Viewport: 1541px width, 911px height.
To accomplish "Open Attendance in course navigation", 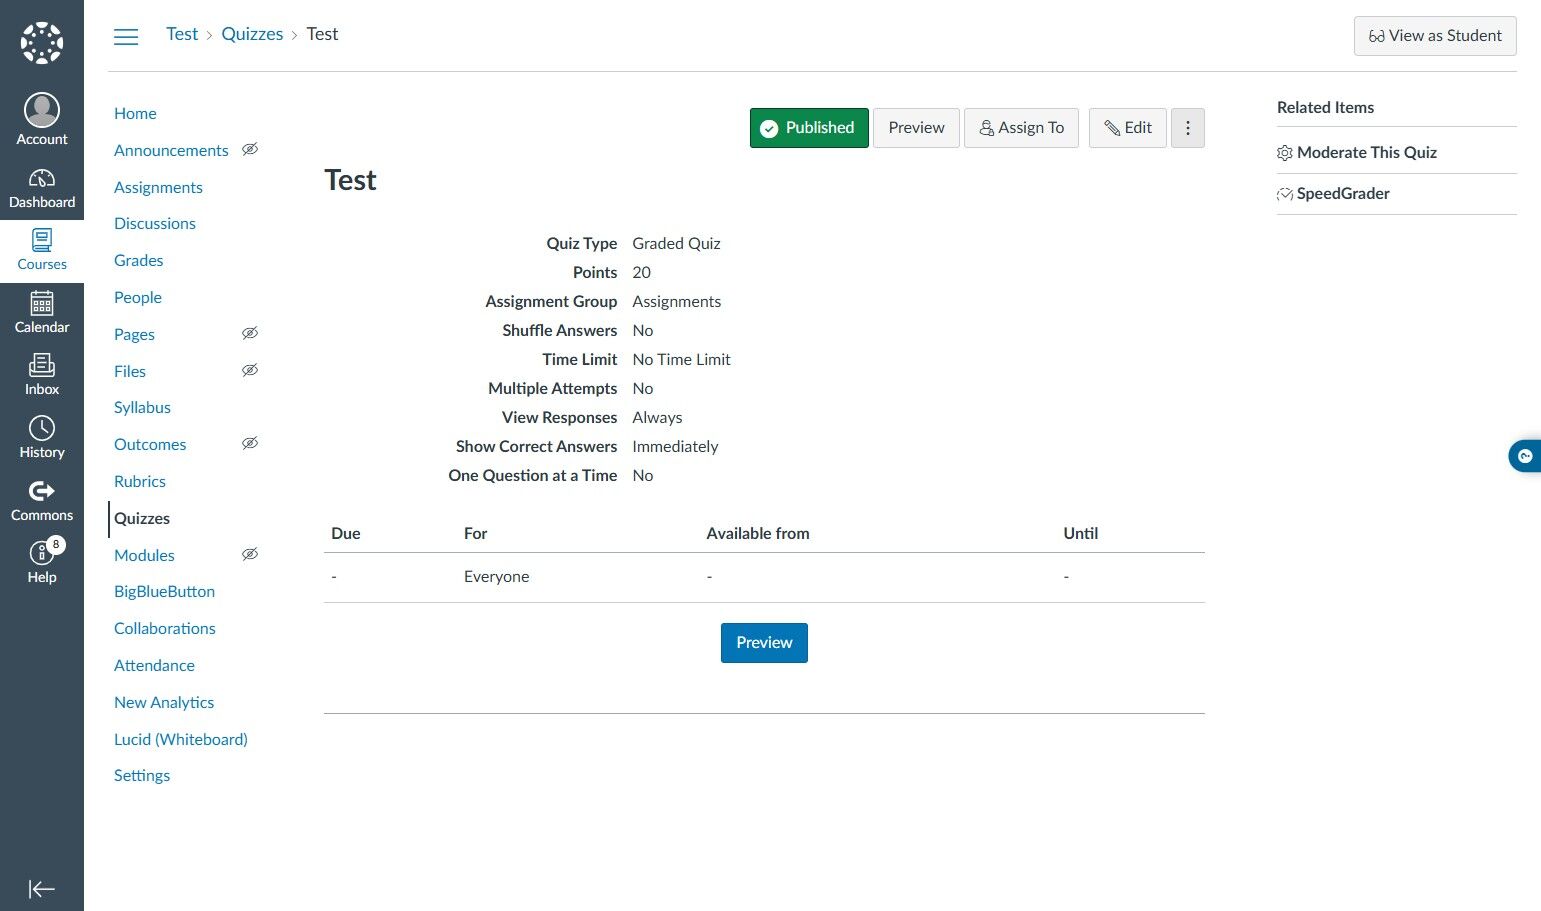I will coord(154,665).
